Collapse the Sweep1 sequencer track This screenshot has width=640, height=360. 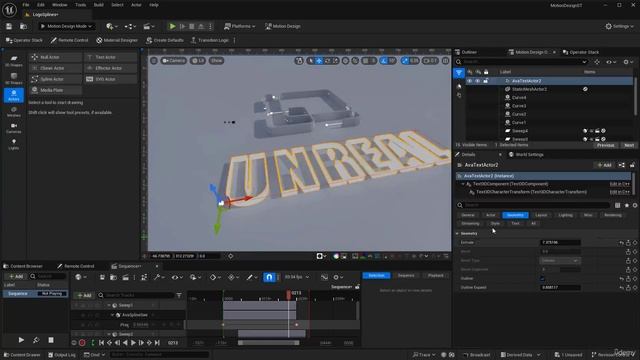click(109, 305)
